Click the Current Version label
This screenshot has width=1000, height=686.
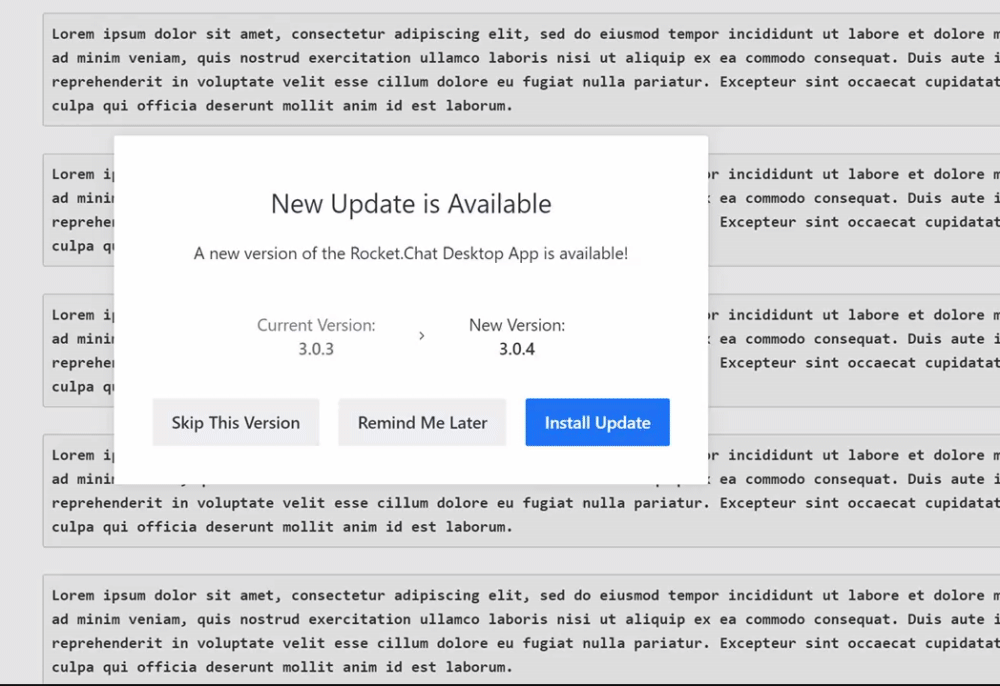[316, 325]
